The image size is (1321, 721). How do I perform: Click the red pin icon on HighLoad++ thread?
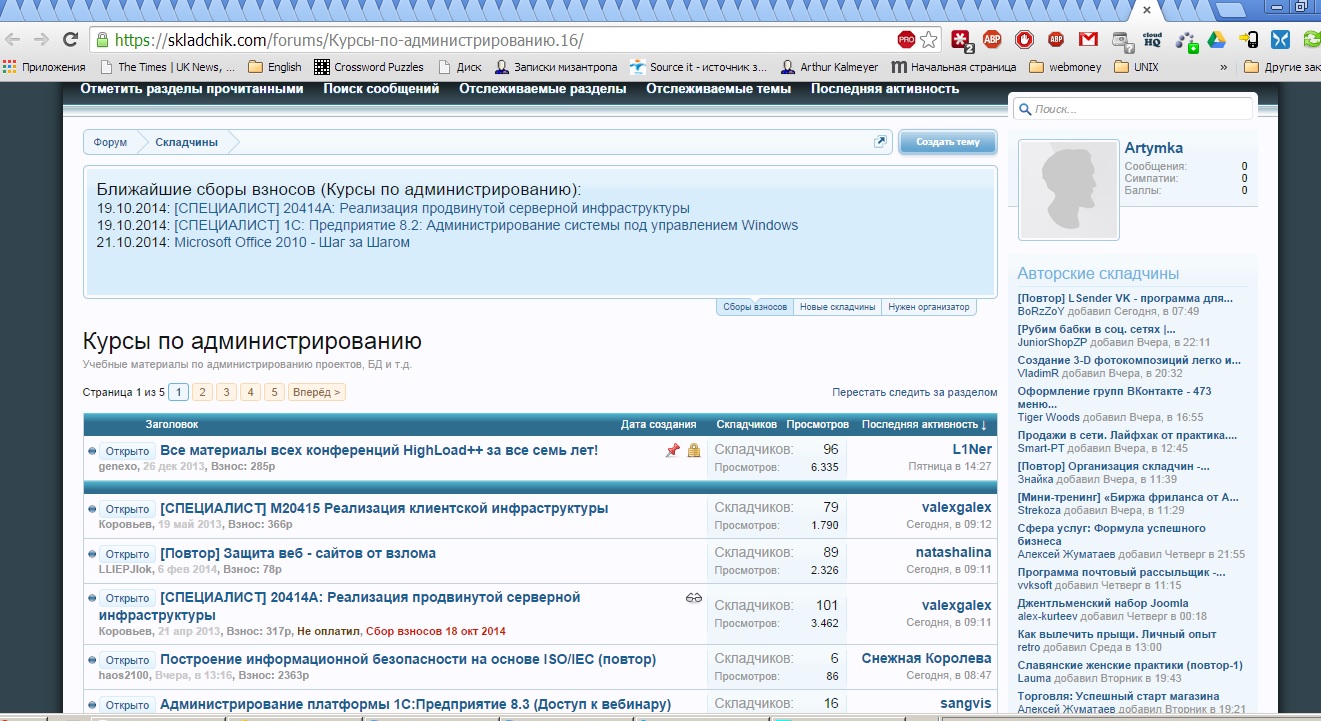coord(672,451)
